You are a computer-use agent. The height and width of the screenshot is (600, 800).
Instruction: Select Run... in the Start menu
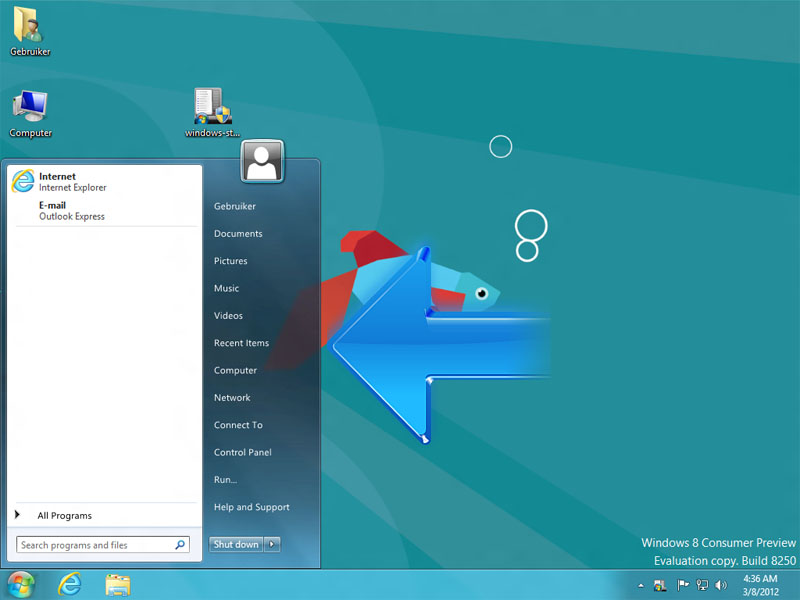pos(225,480)
